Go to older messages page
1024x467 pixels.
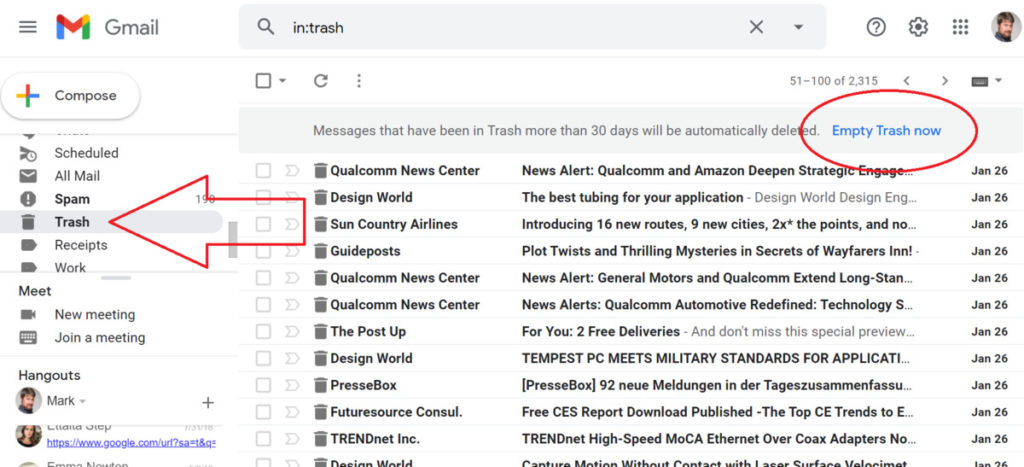click(944, 81)
